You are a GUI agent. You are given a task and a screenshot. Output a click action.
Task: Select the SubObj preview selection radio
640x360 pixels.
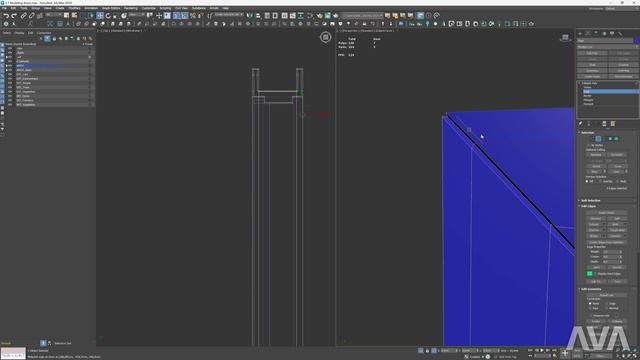point(600,181)
